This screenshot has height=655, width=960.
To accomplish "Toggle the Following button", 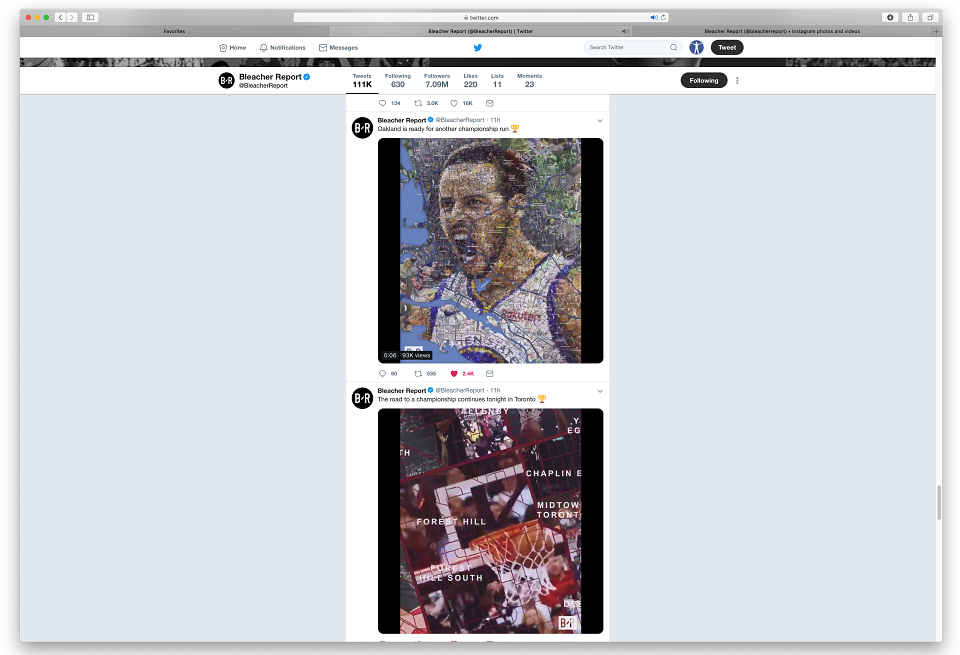I will 703,80.
